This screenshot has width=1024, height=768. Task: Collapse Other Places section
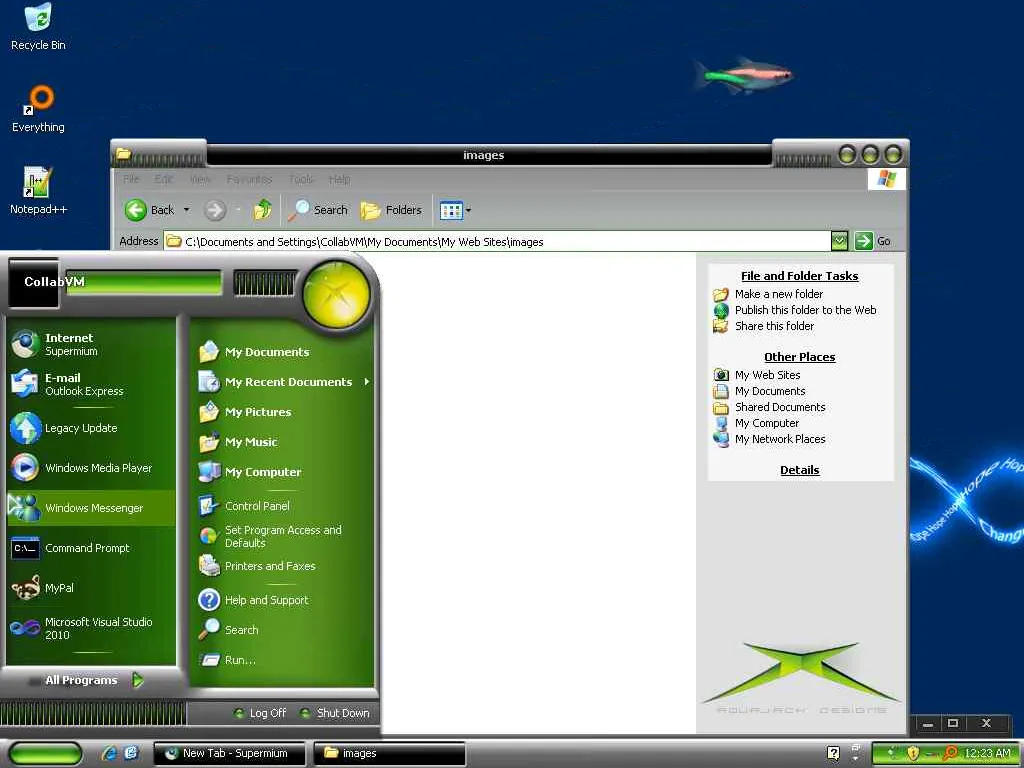click(x=799, y=357)
